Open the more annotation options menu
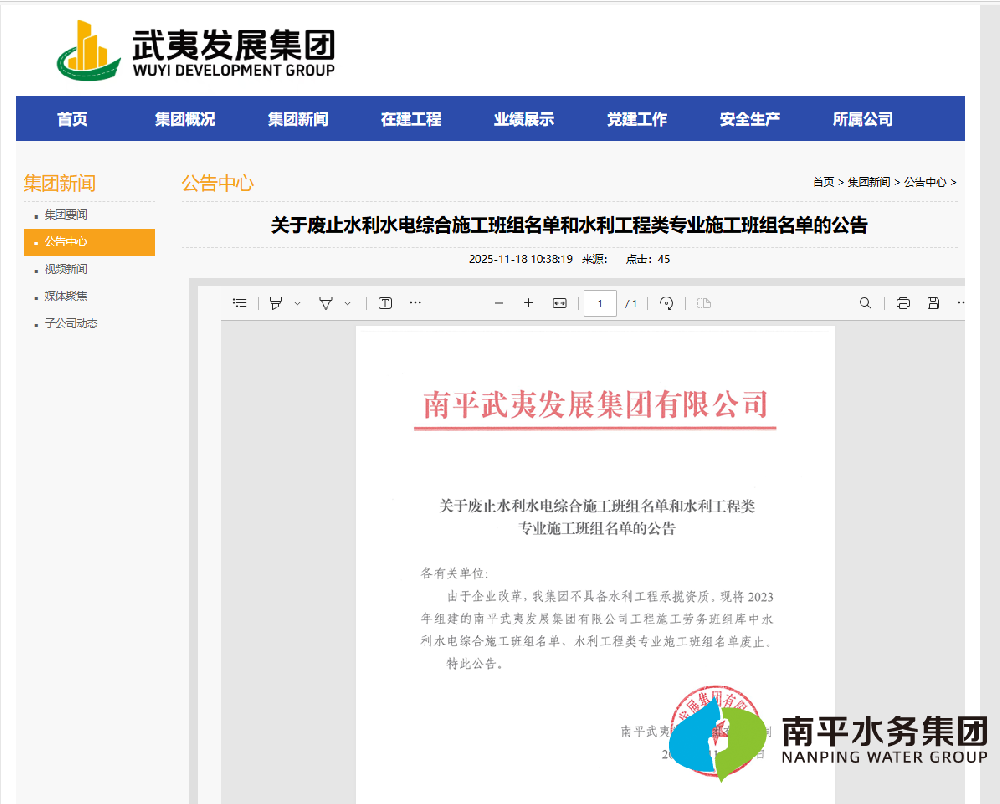 point(415,302)
